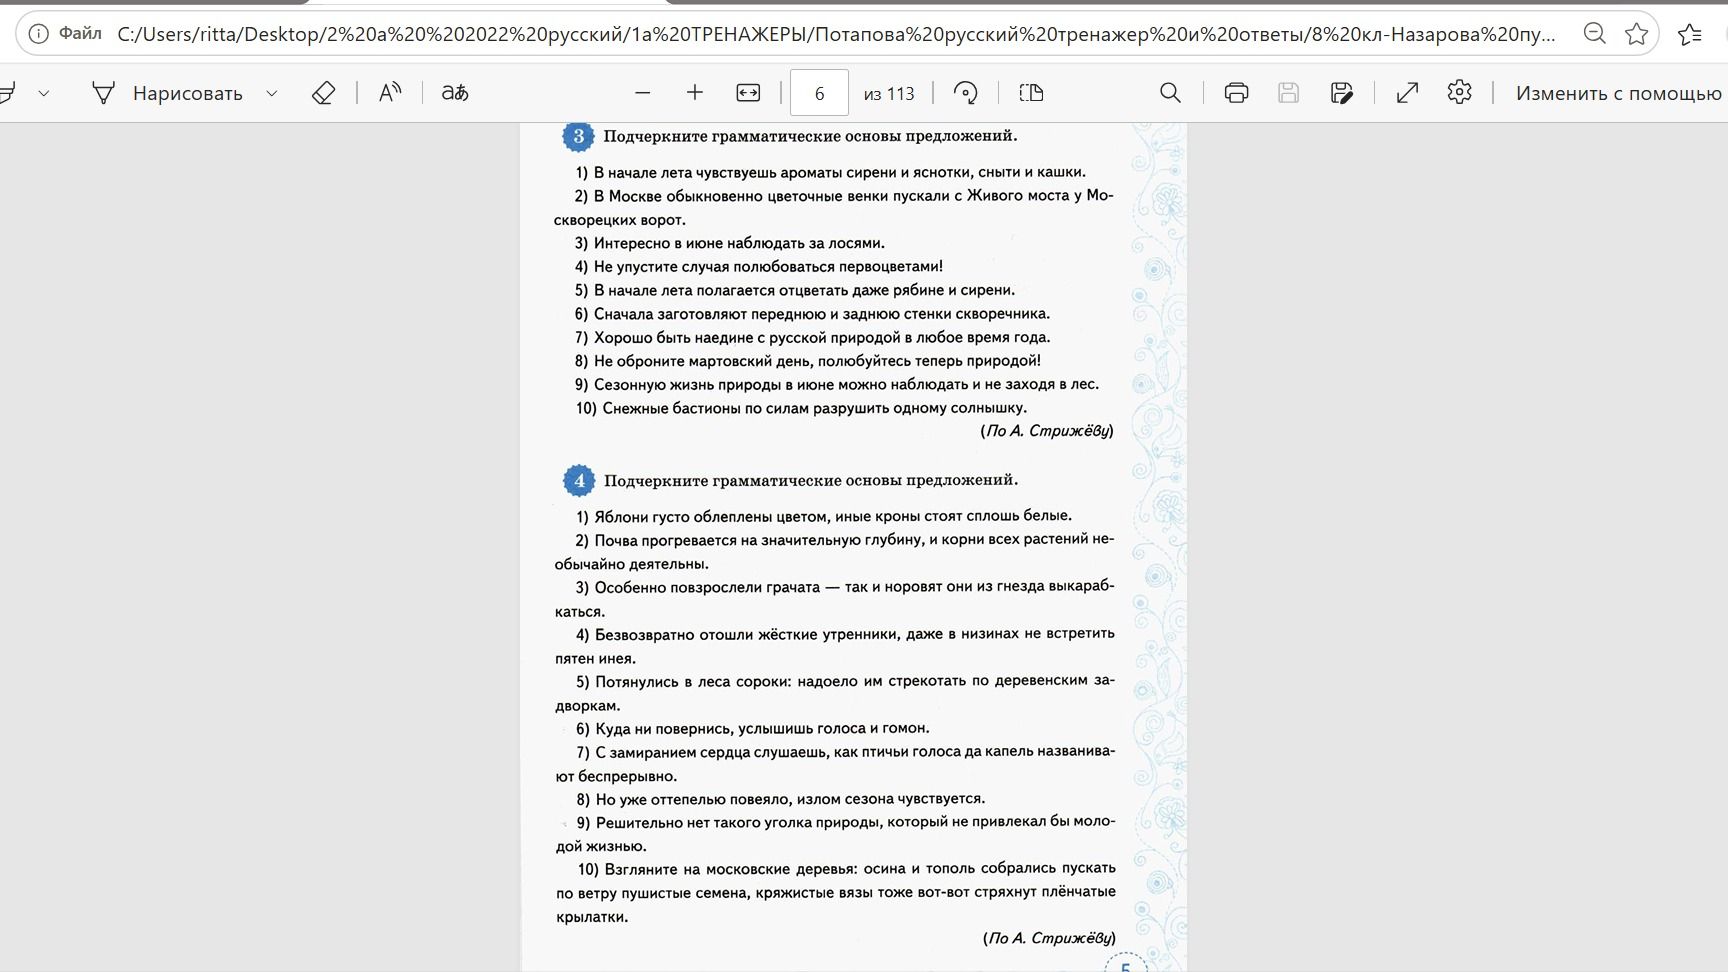
Task: Add this page to favorites with the star
Action: click(1637, 34)
